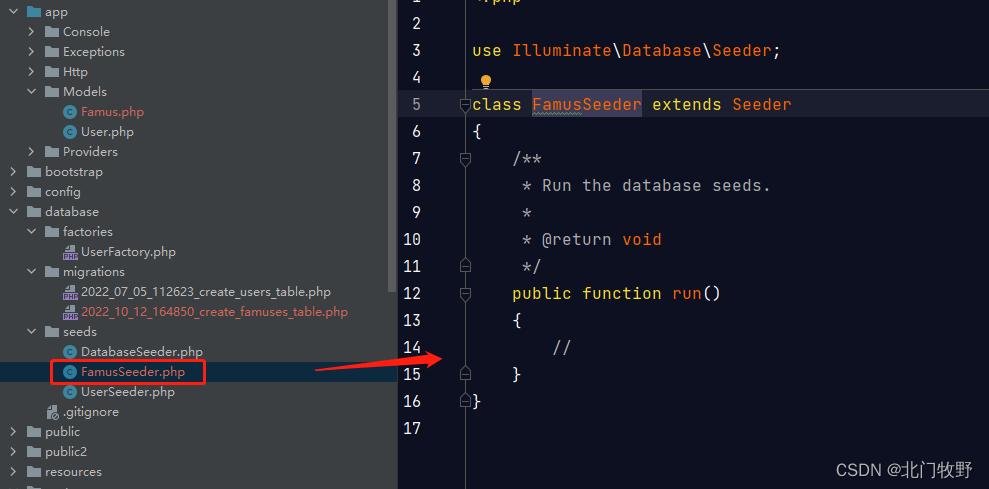Viewport: 989px width, 489px height.
Task: Click the public2 folder icon
Action: (34, 452)
